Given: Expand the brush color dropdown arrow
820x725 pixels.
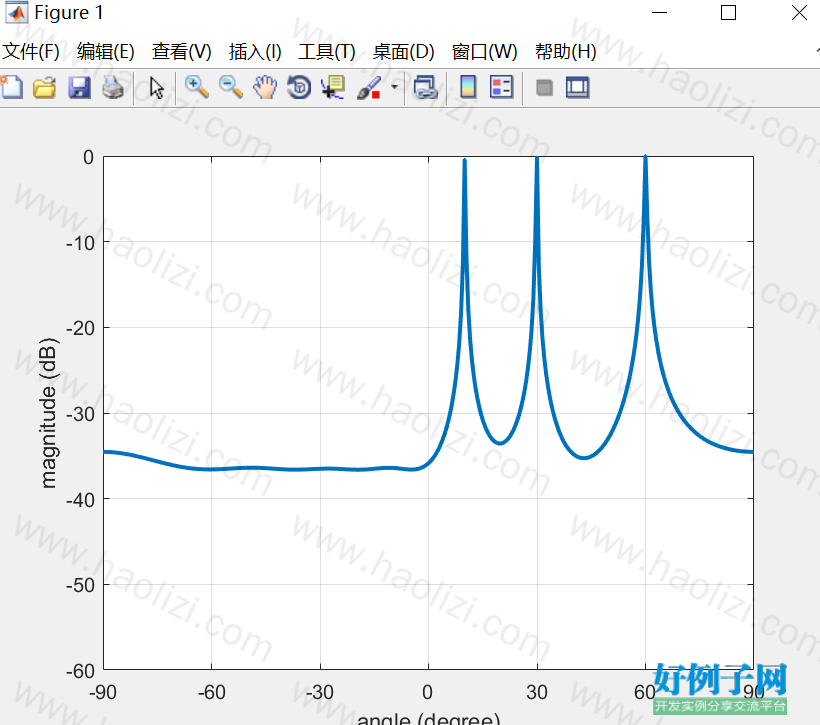Looking at the screenshot, I should (394, 87).
